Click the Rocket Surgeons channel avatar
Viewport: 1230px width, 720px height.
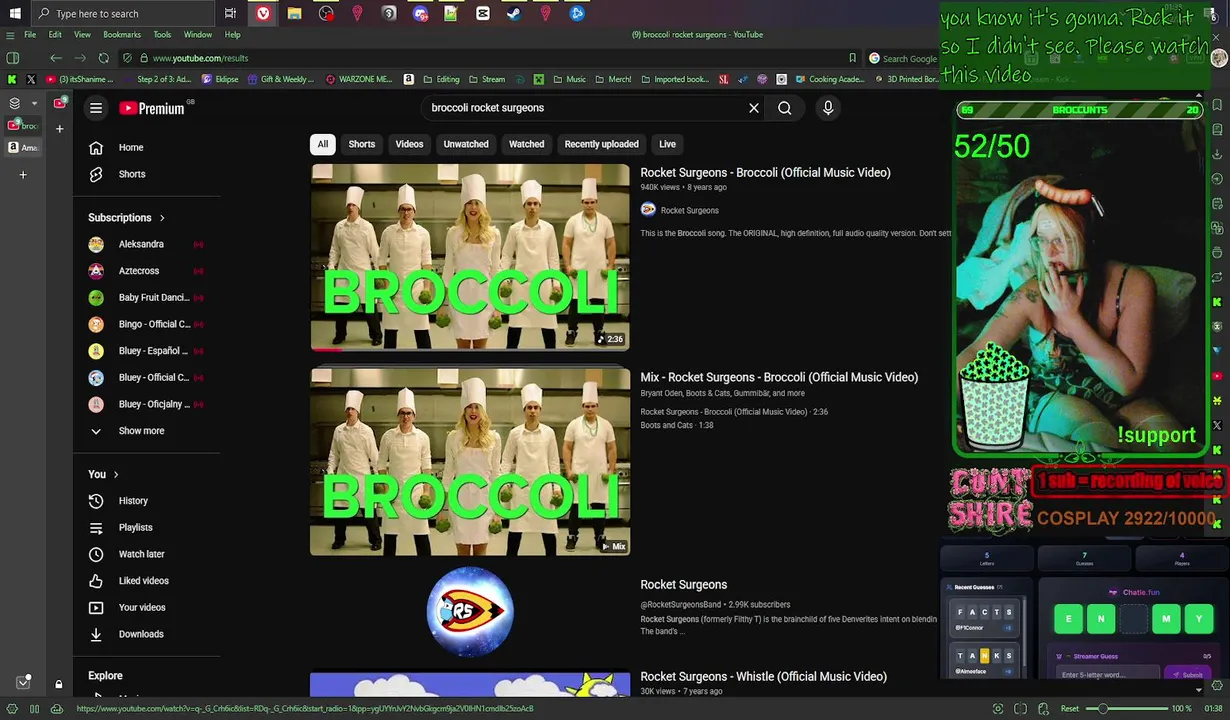[470, 610]
